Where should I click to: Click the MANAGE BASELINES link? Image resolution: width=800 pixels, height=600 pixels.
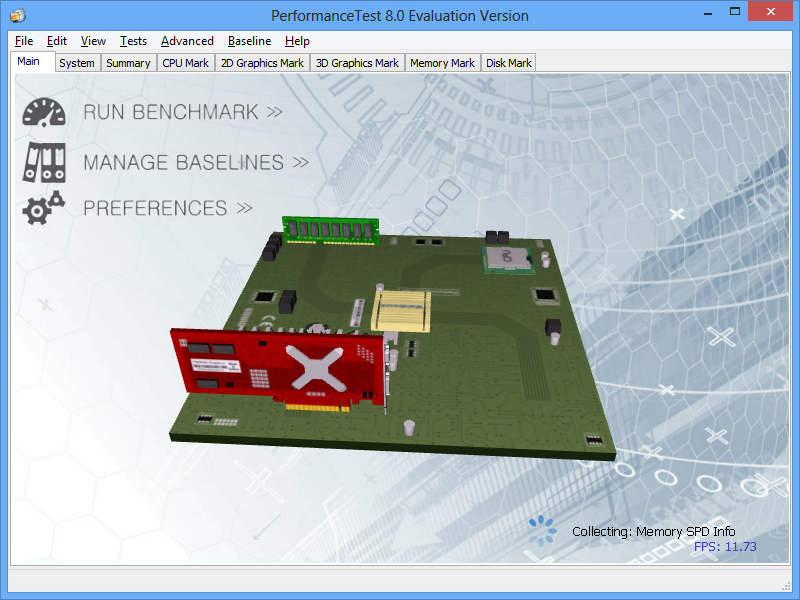[196, 163]
